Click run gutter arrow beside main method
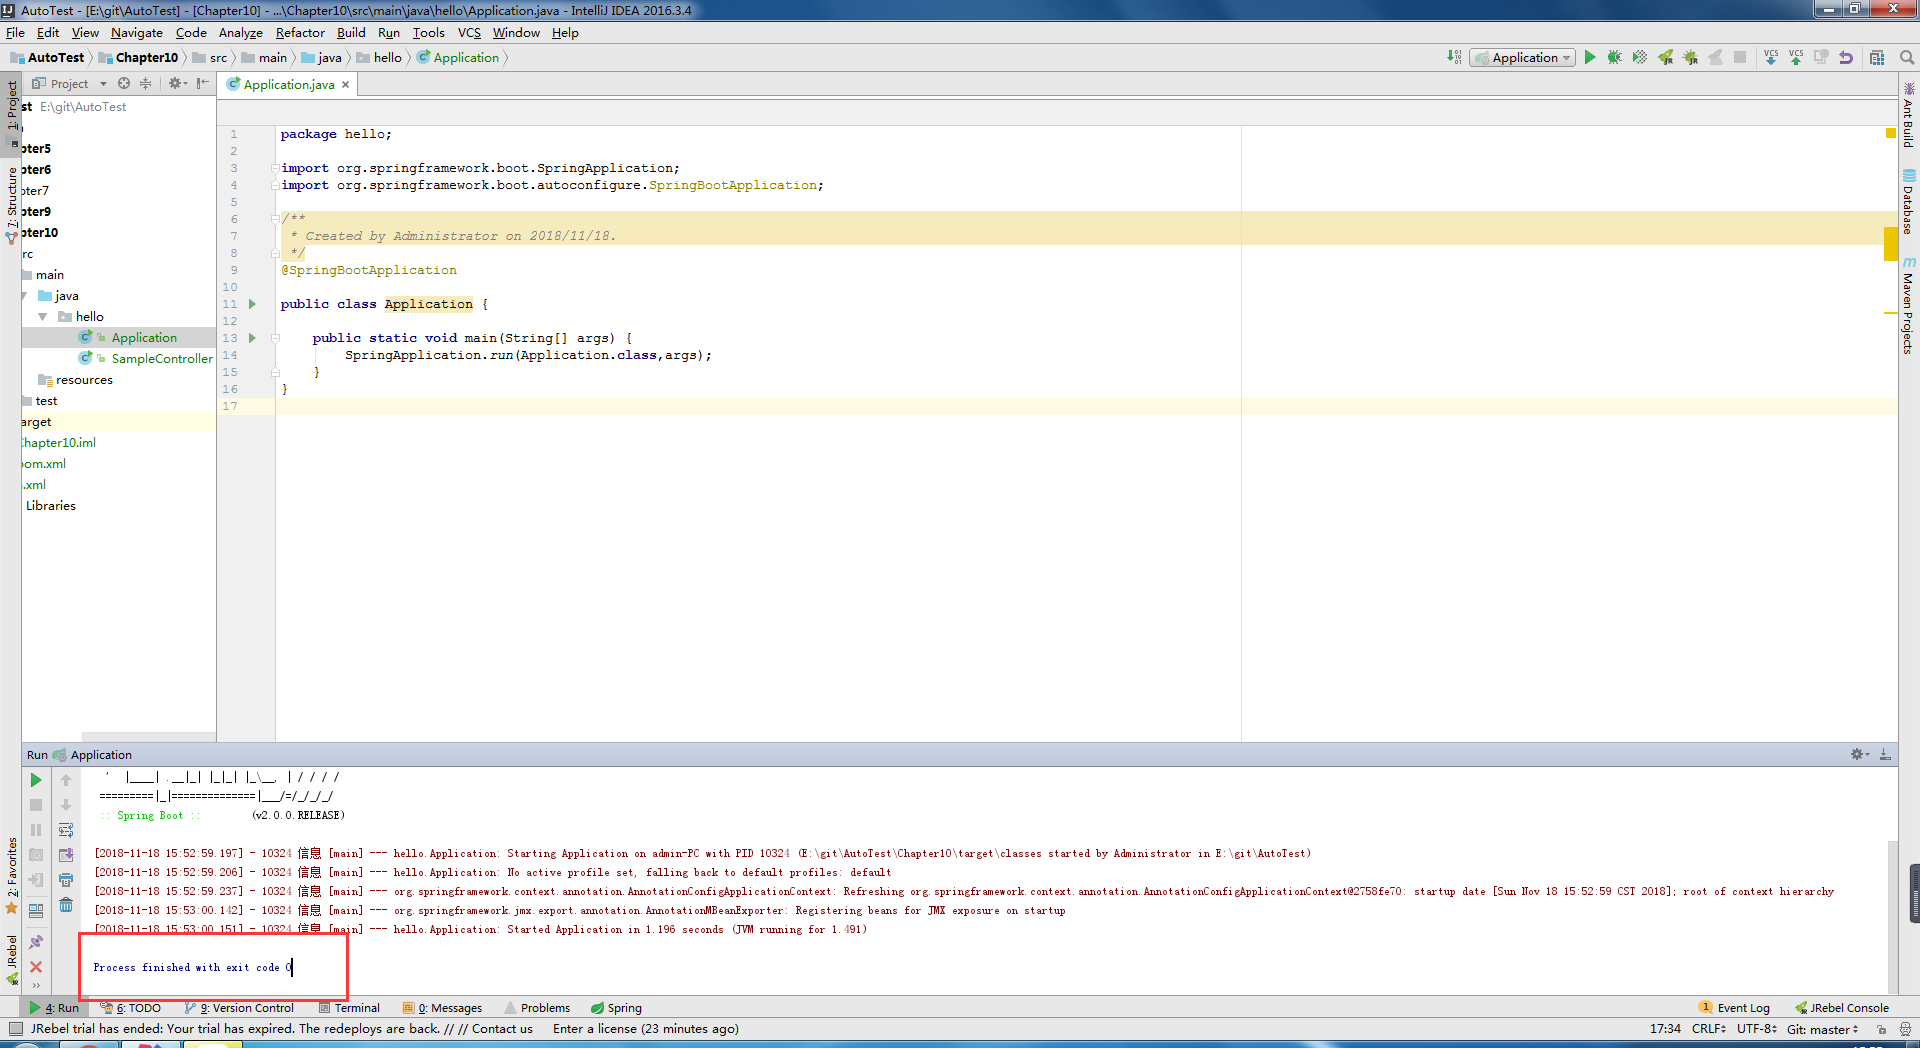 click(x=252, y=338)
